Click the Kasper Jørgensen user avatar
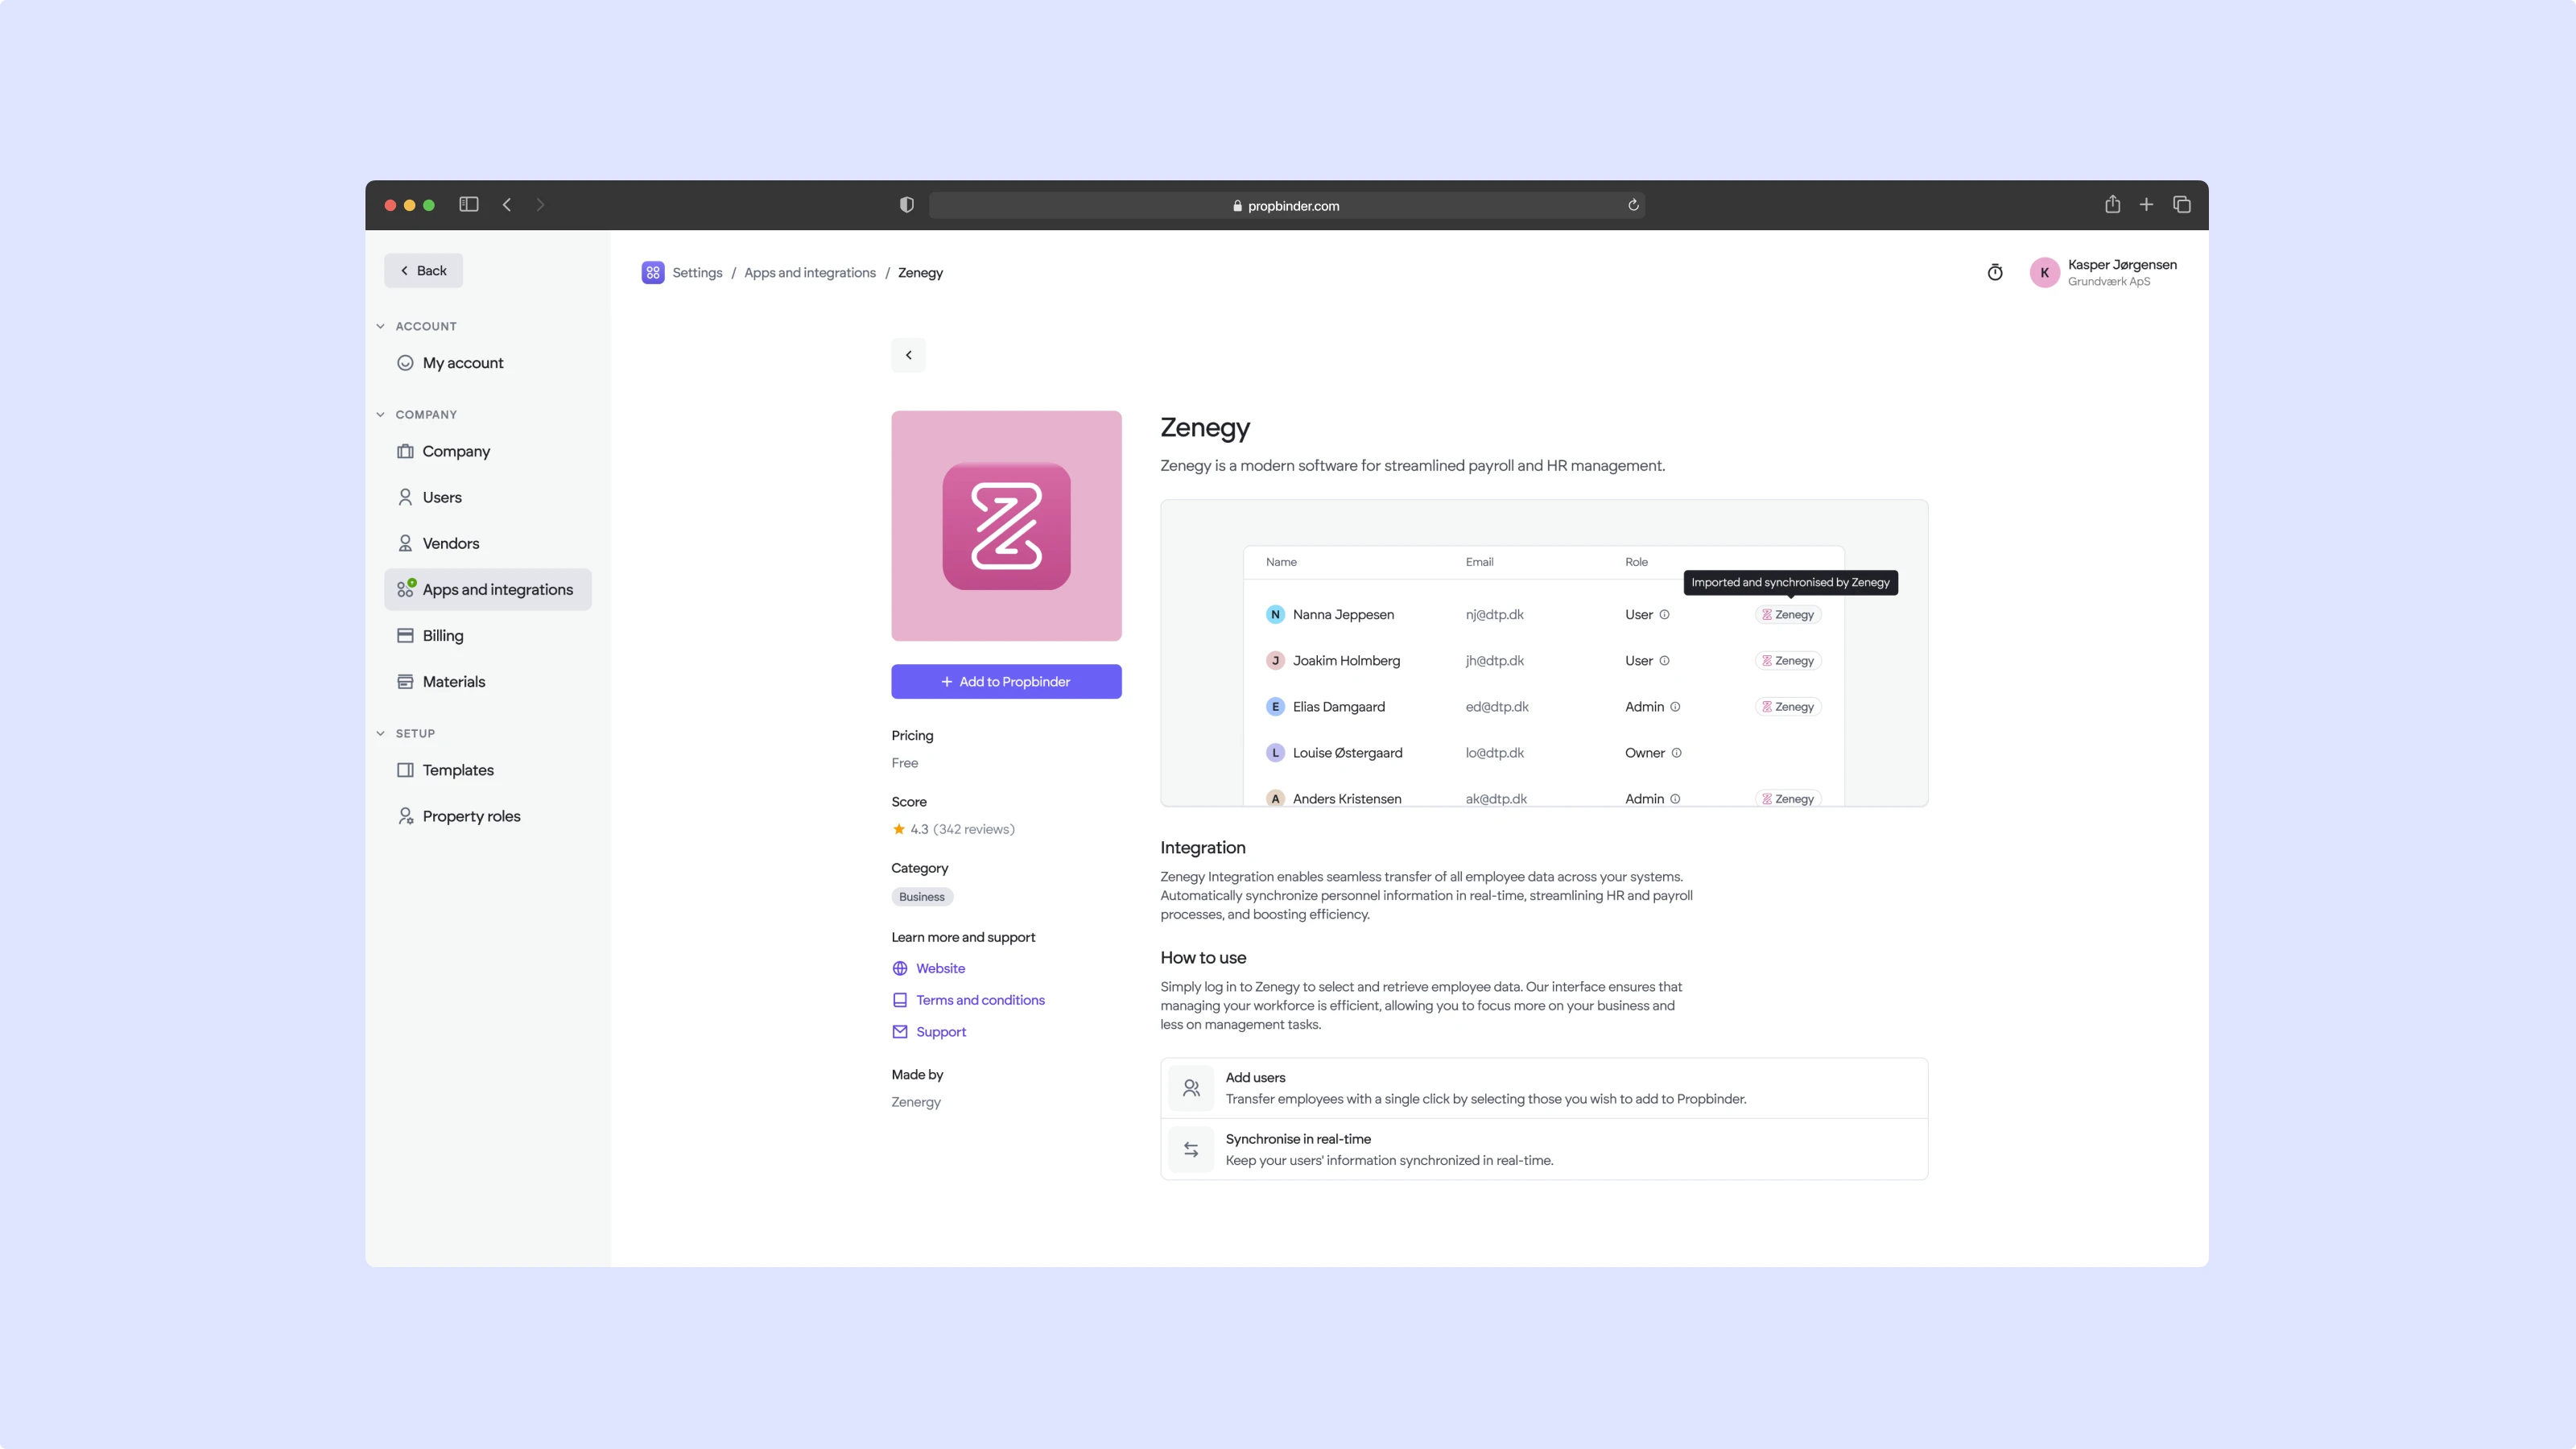The image size is (2576, 1449). [x=2044, y=272]
